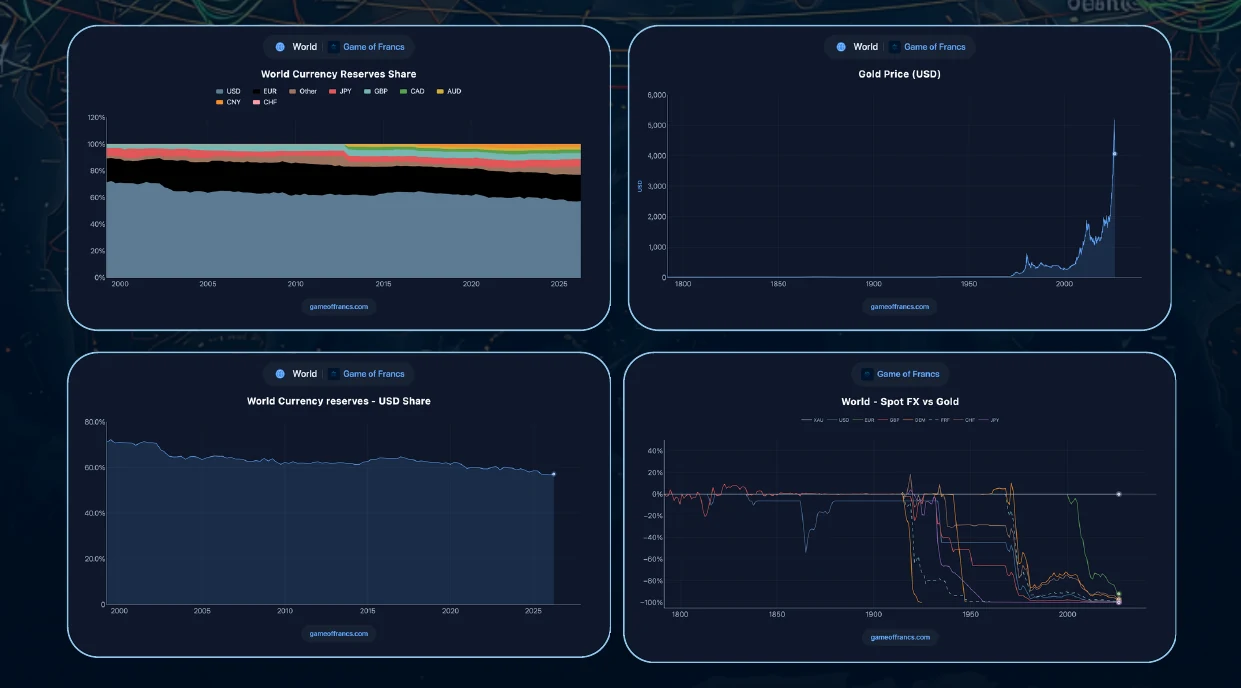Click the -100% axis label on Spot FX chart
This screenshot has width=1241, height=688.
[653, 603]
